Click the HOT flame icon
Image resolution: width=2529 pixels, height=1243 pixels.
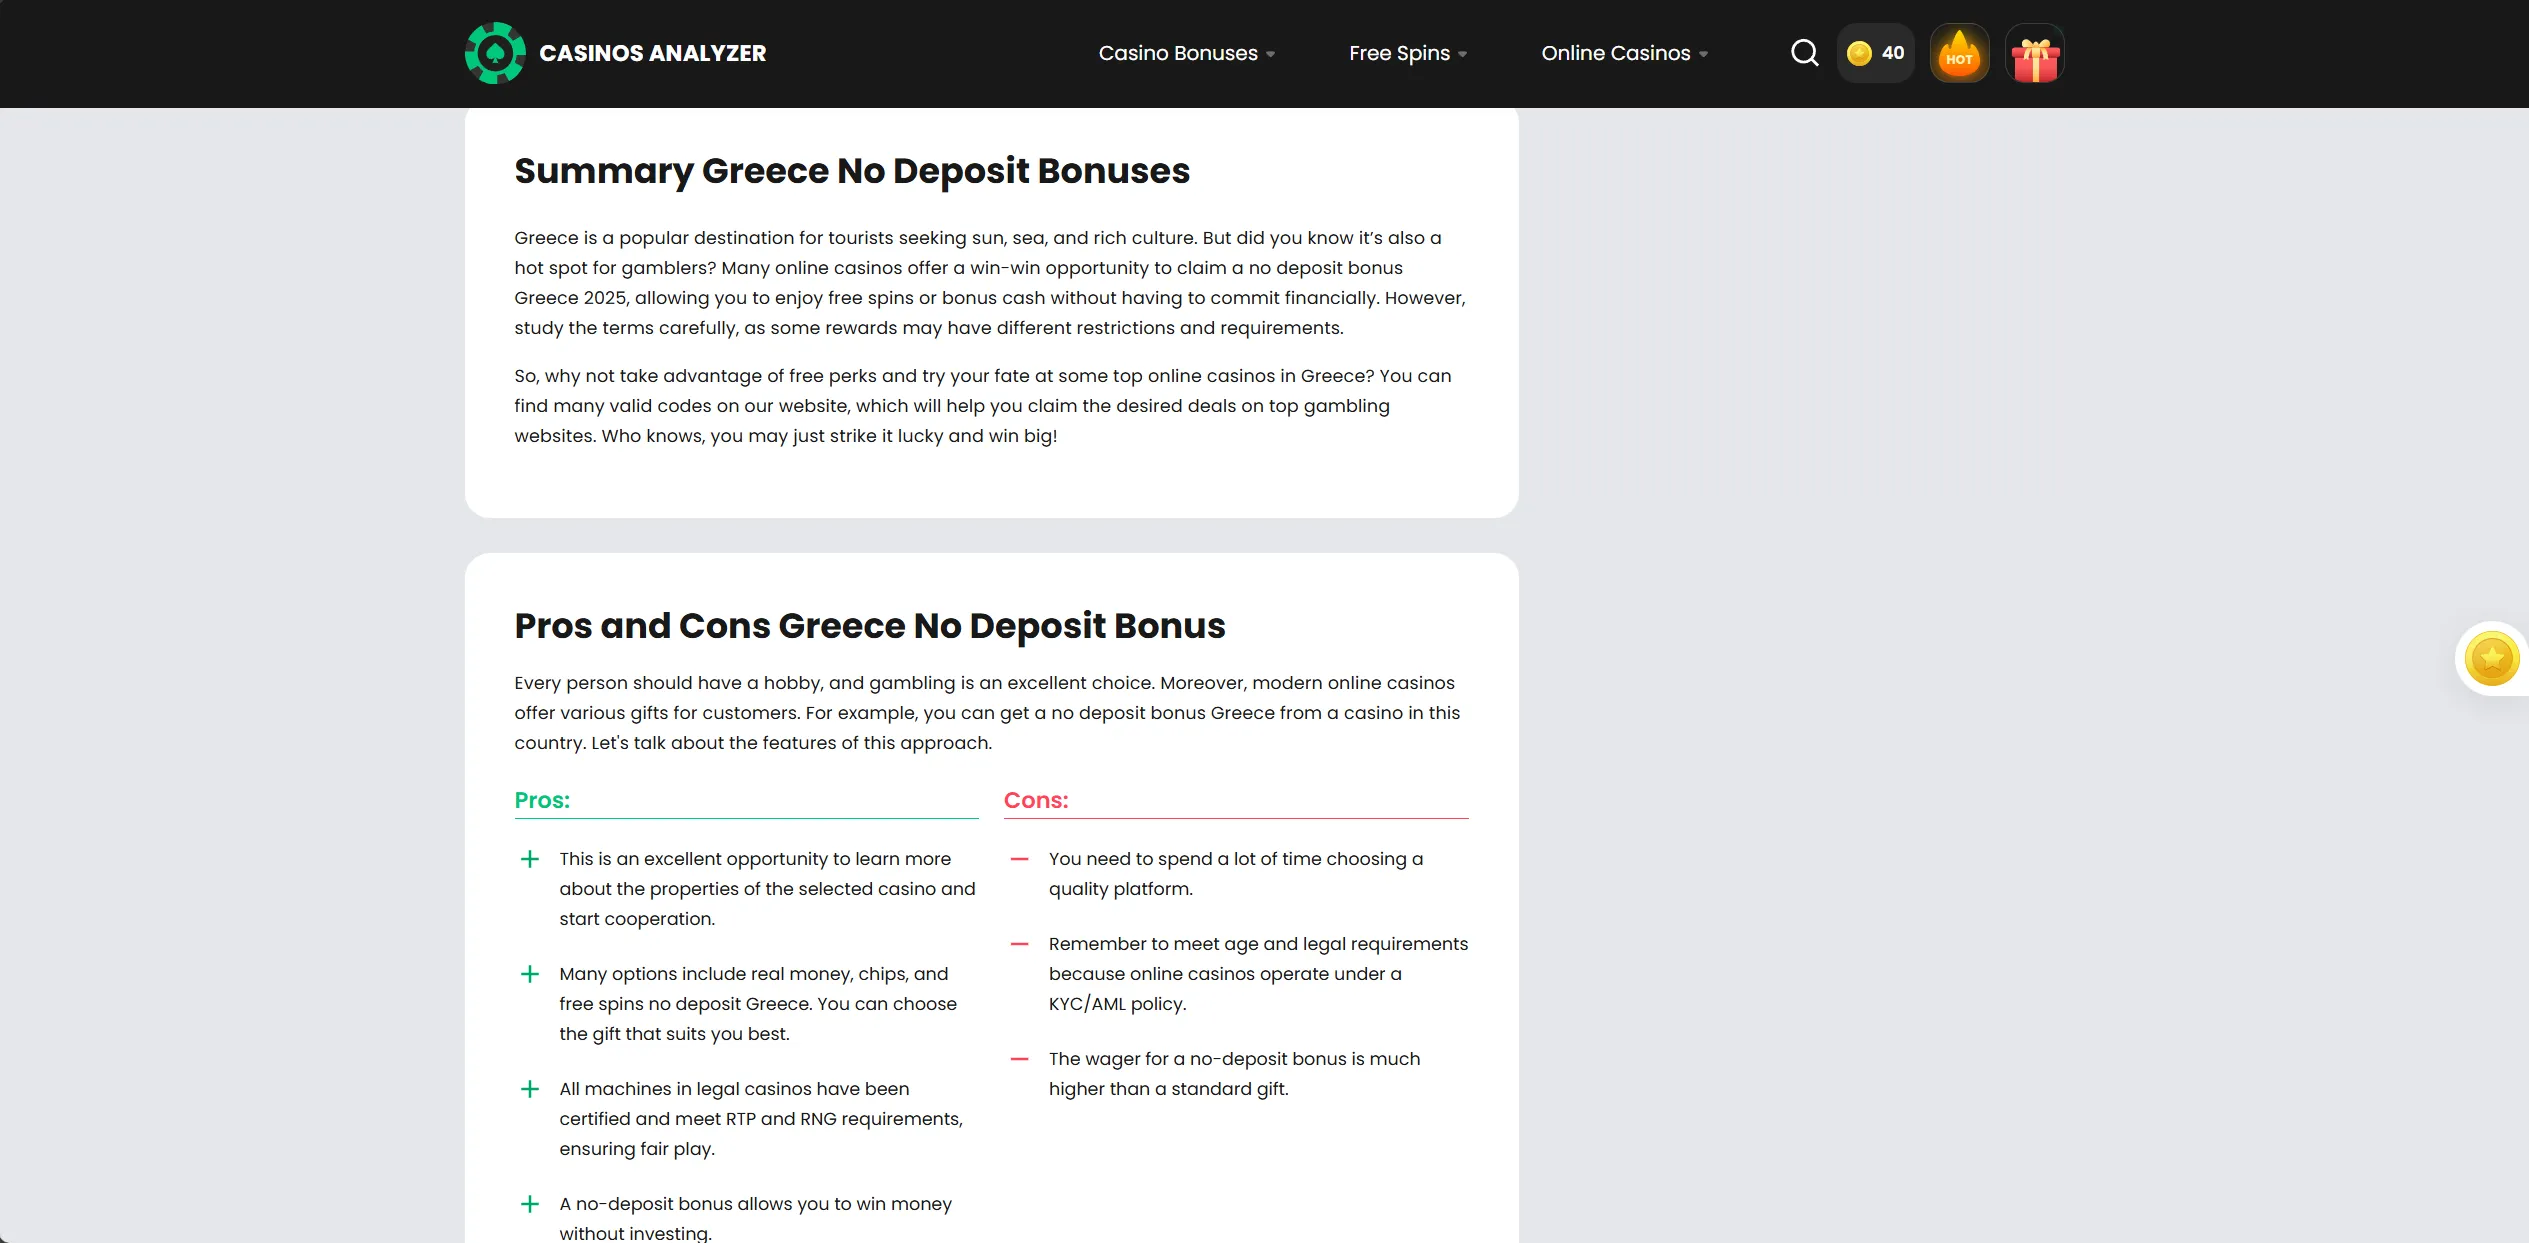click(x=1959, y=53)
